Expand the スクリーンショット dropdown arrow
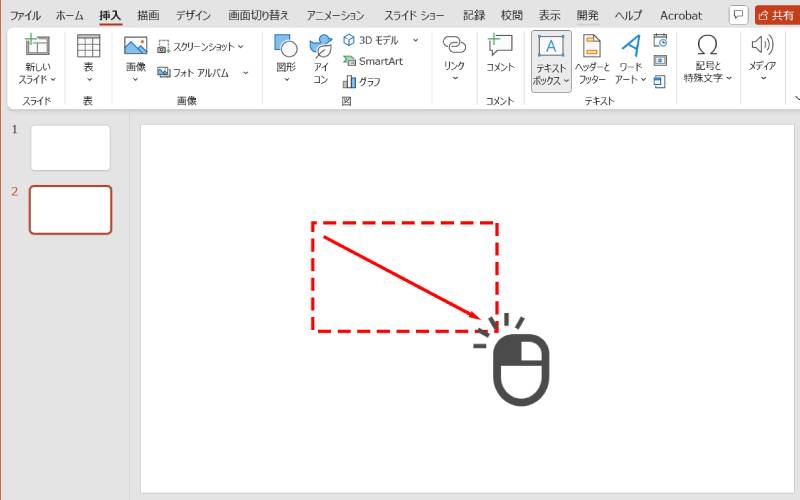Viewport: 800px width, 500px height. (240, 47)
